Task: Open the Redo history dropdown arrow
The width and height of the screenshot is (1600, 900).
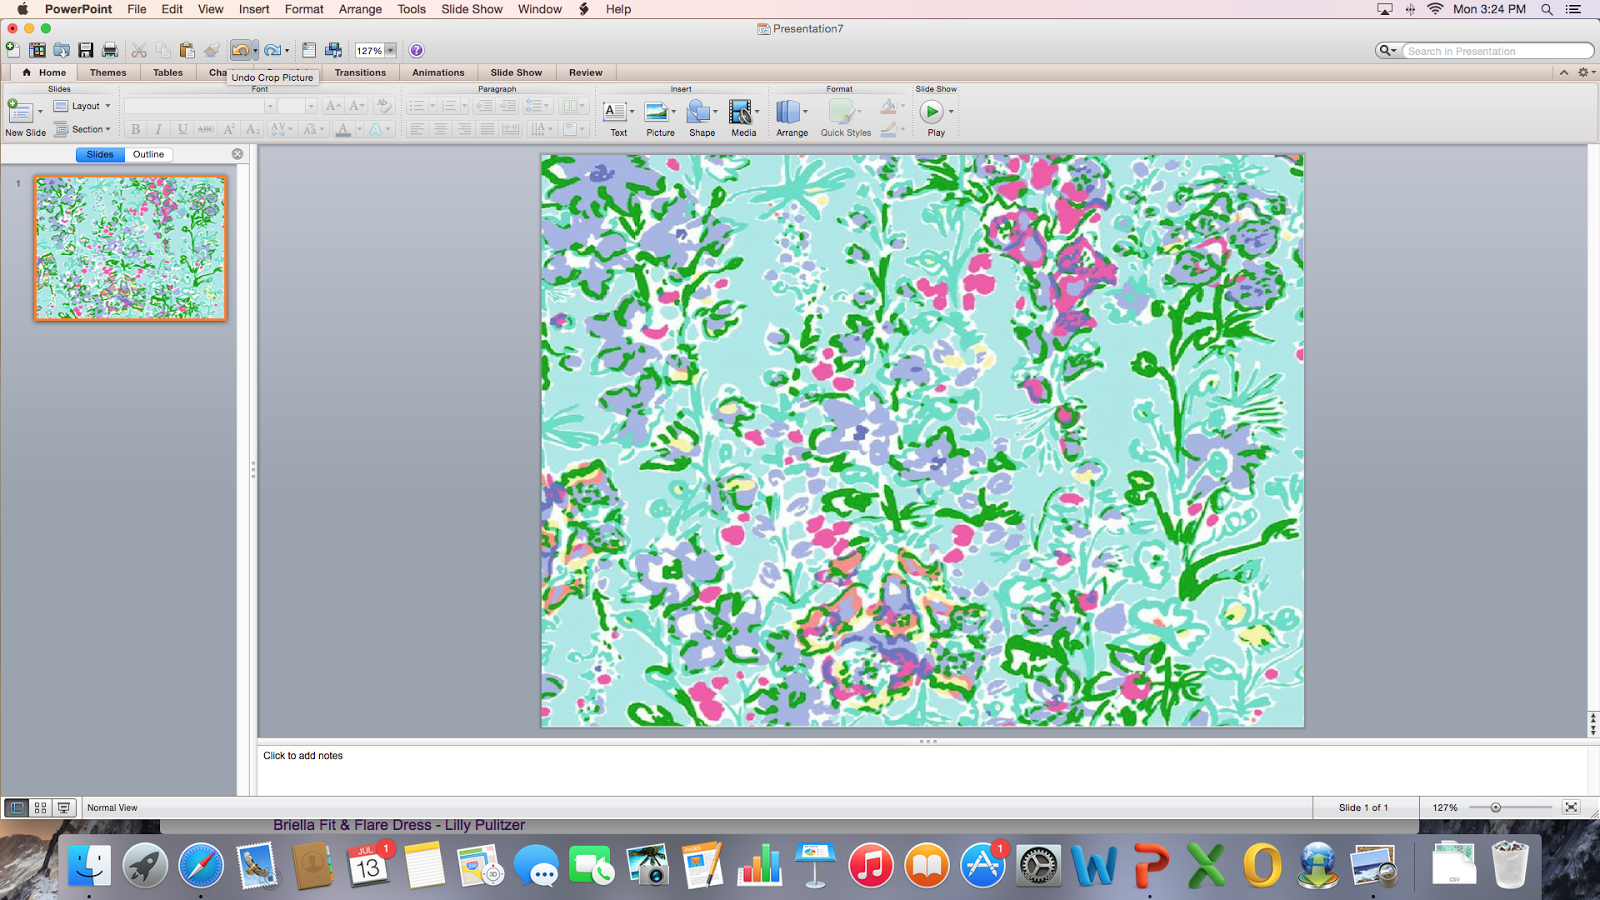Action: point(287,50)
